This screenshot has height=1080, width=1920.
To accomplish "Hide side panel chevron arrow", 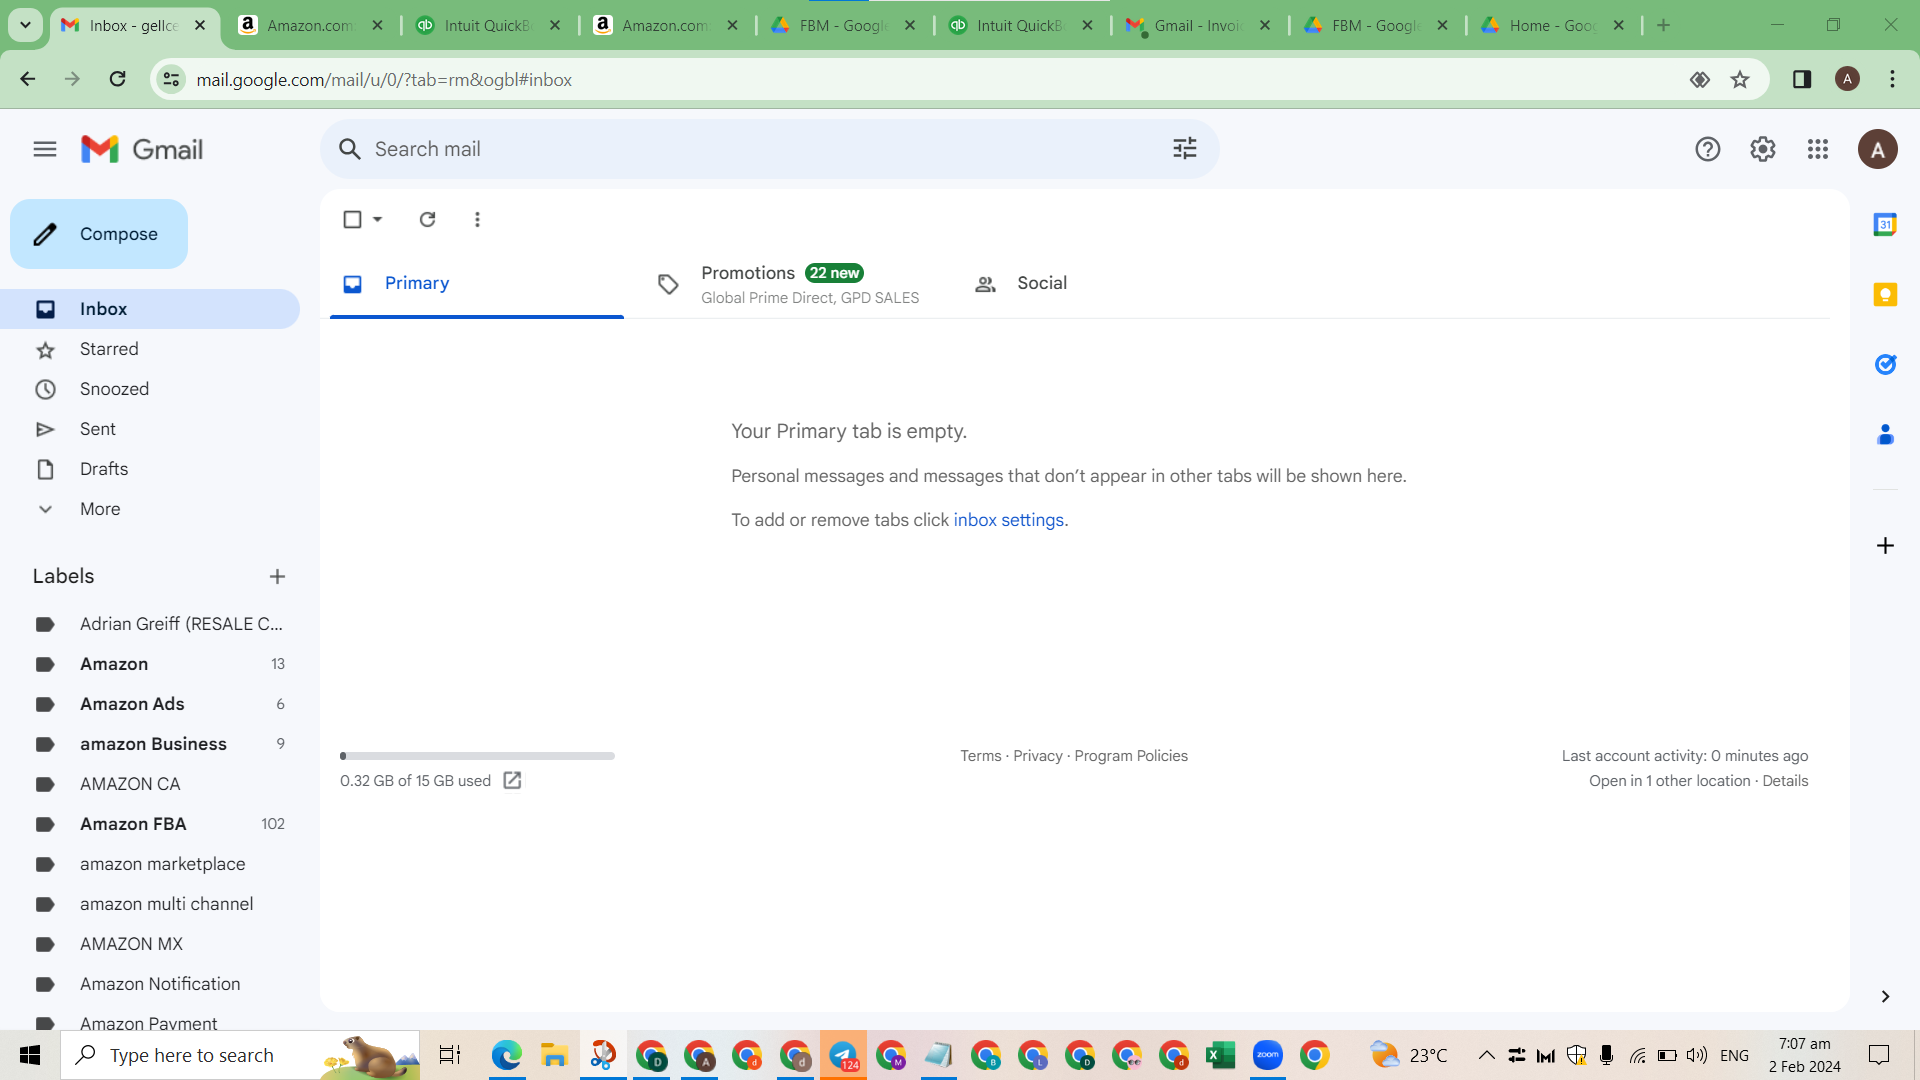I will tap(1885, 996).
